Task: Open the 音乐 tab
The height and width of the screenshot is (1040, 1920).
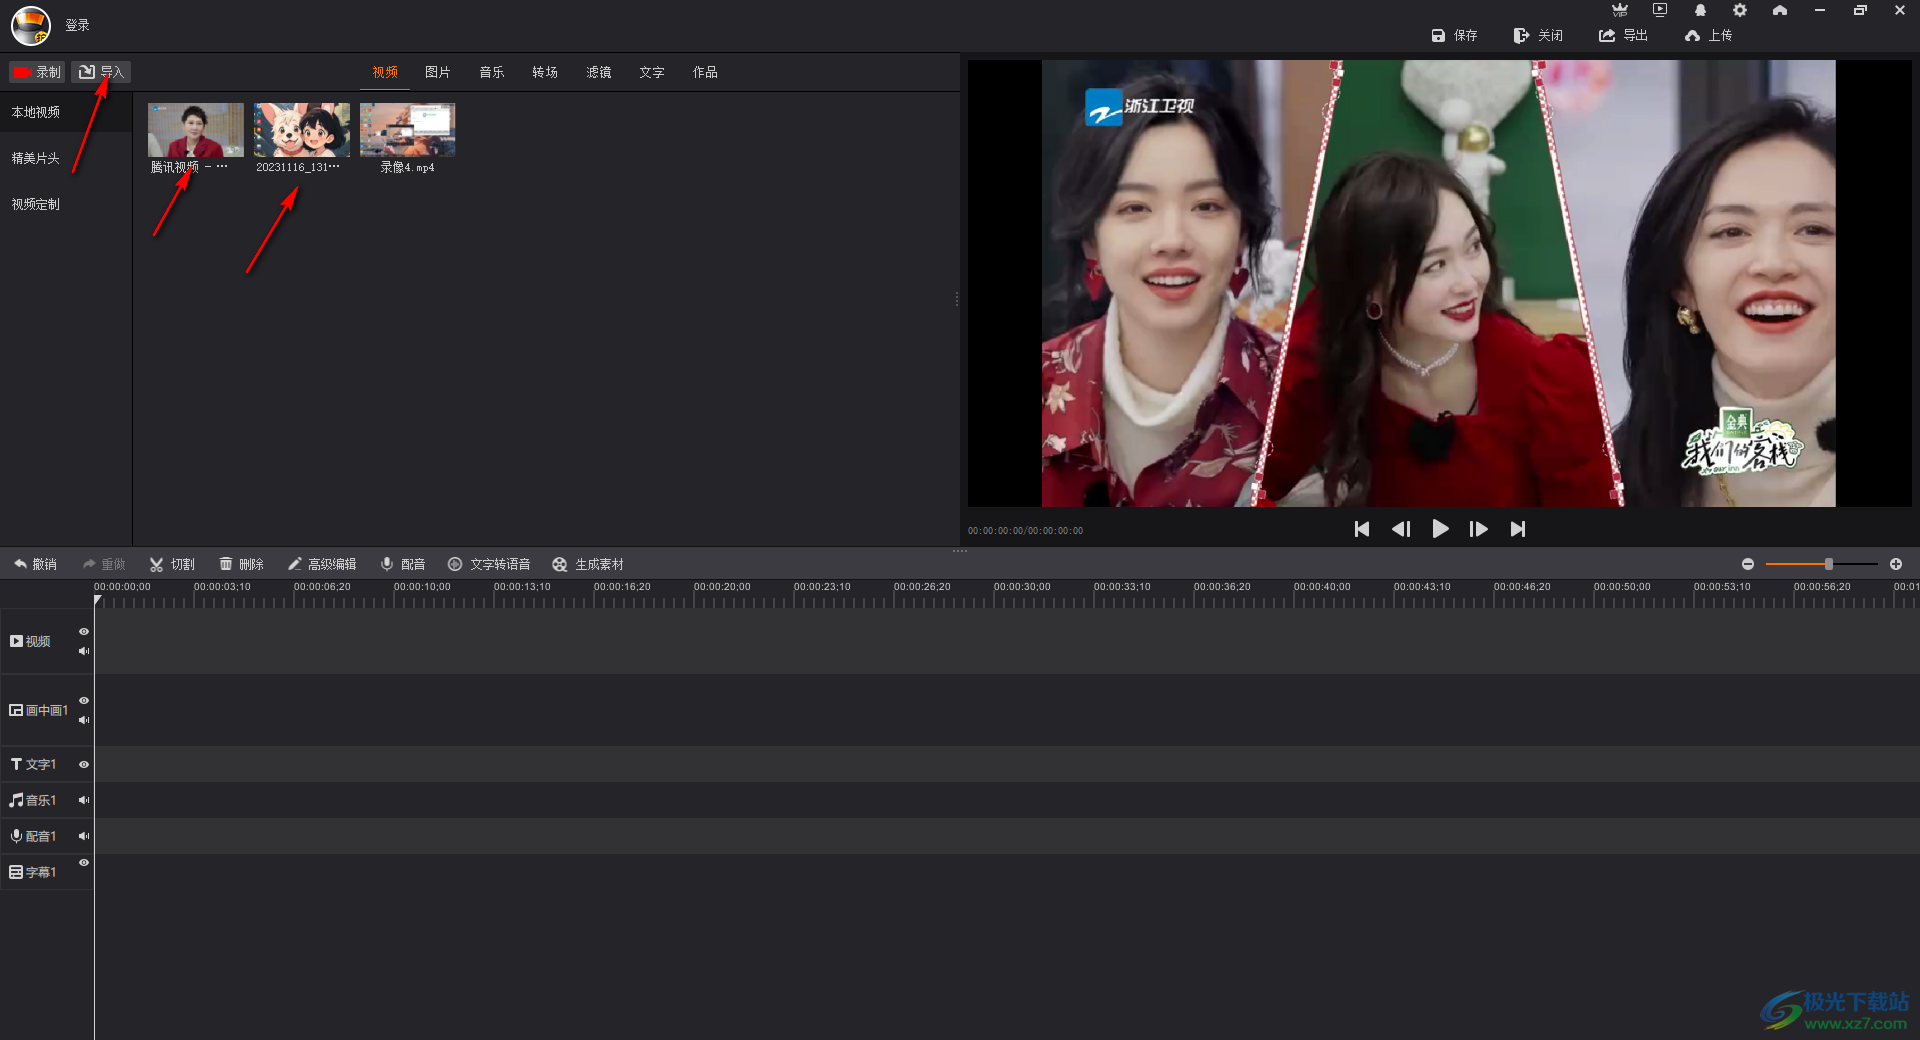Action: coord(492,72)
